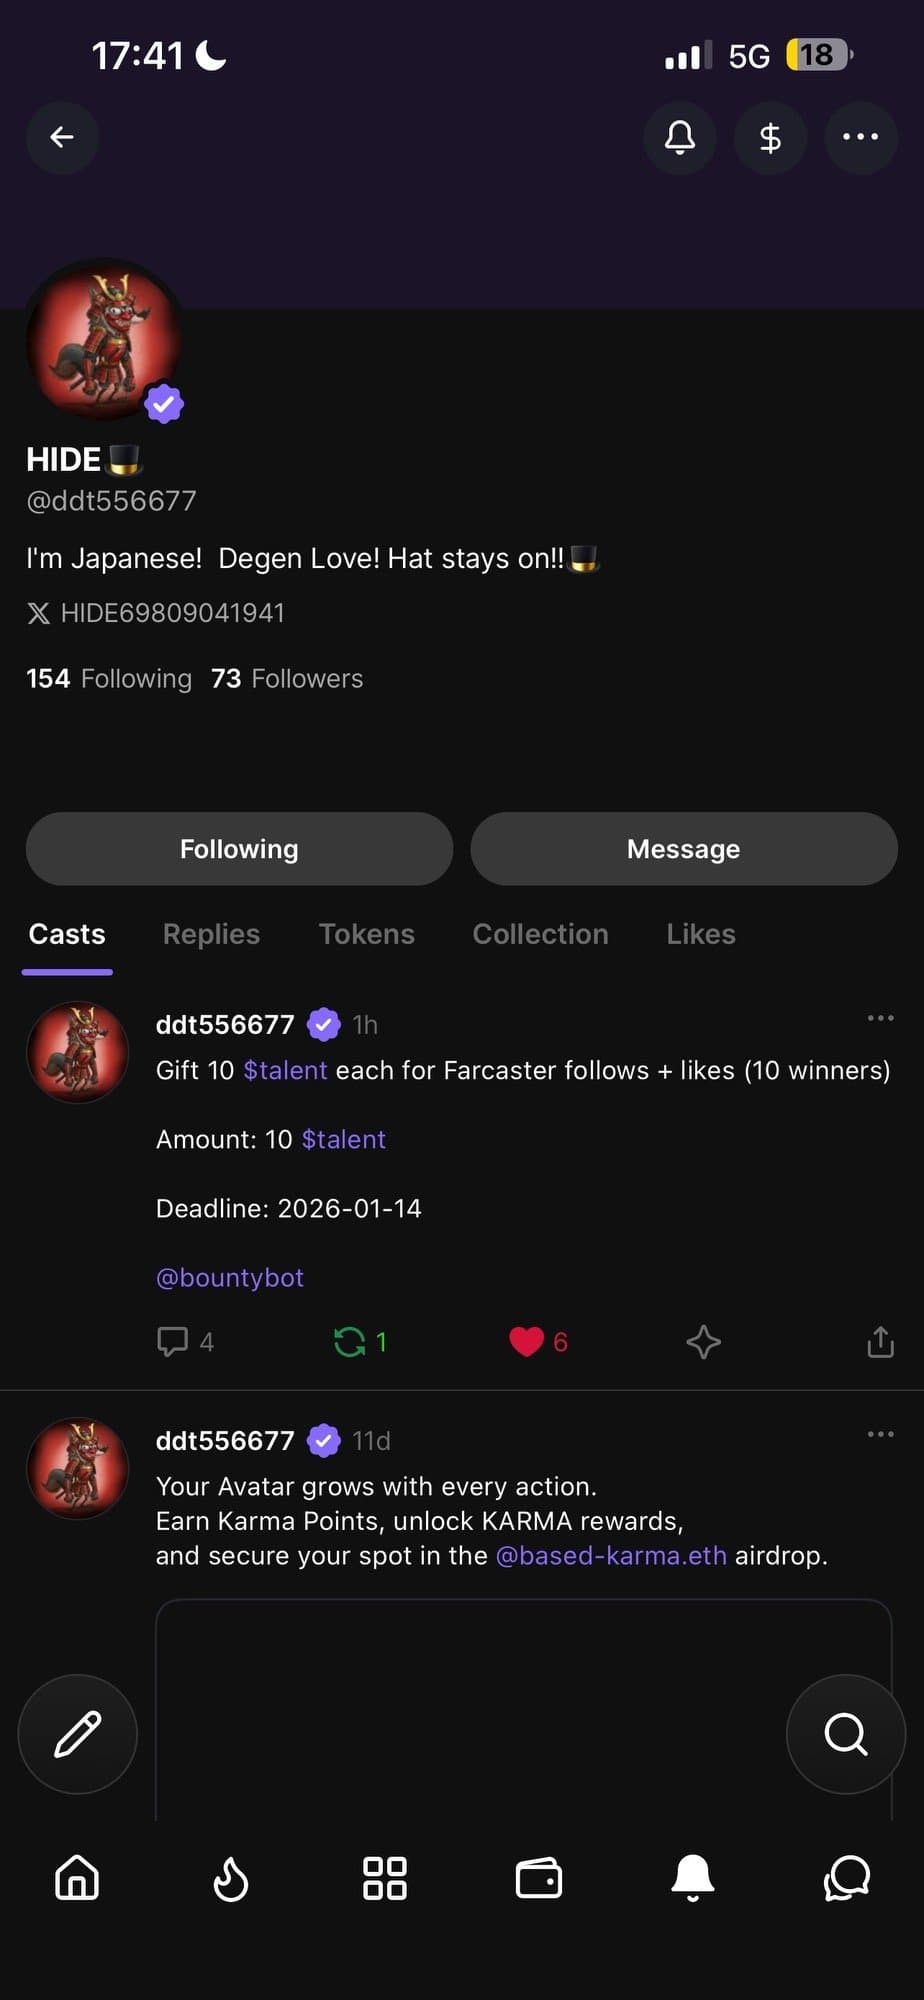Share the talent gift cast
Screen dimensions: 924x2000
pyautogui.click(x=880, y=1342)
